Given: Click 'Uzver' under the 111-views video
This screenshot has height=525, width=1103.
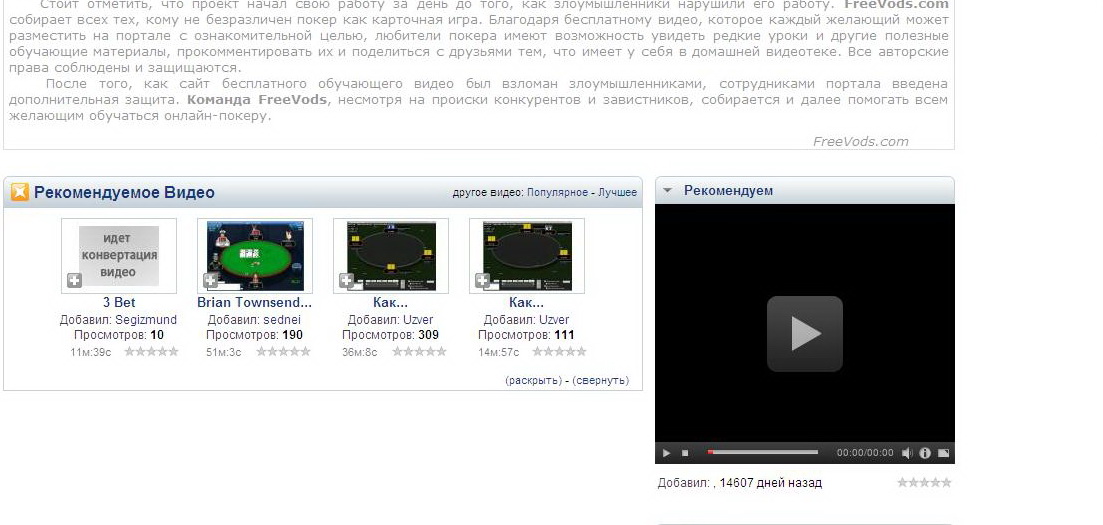Looking at the screenshot, I should (x=554, y=320).
